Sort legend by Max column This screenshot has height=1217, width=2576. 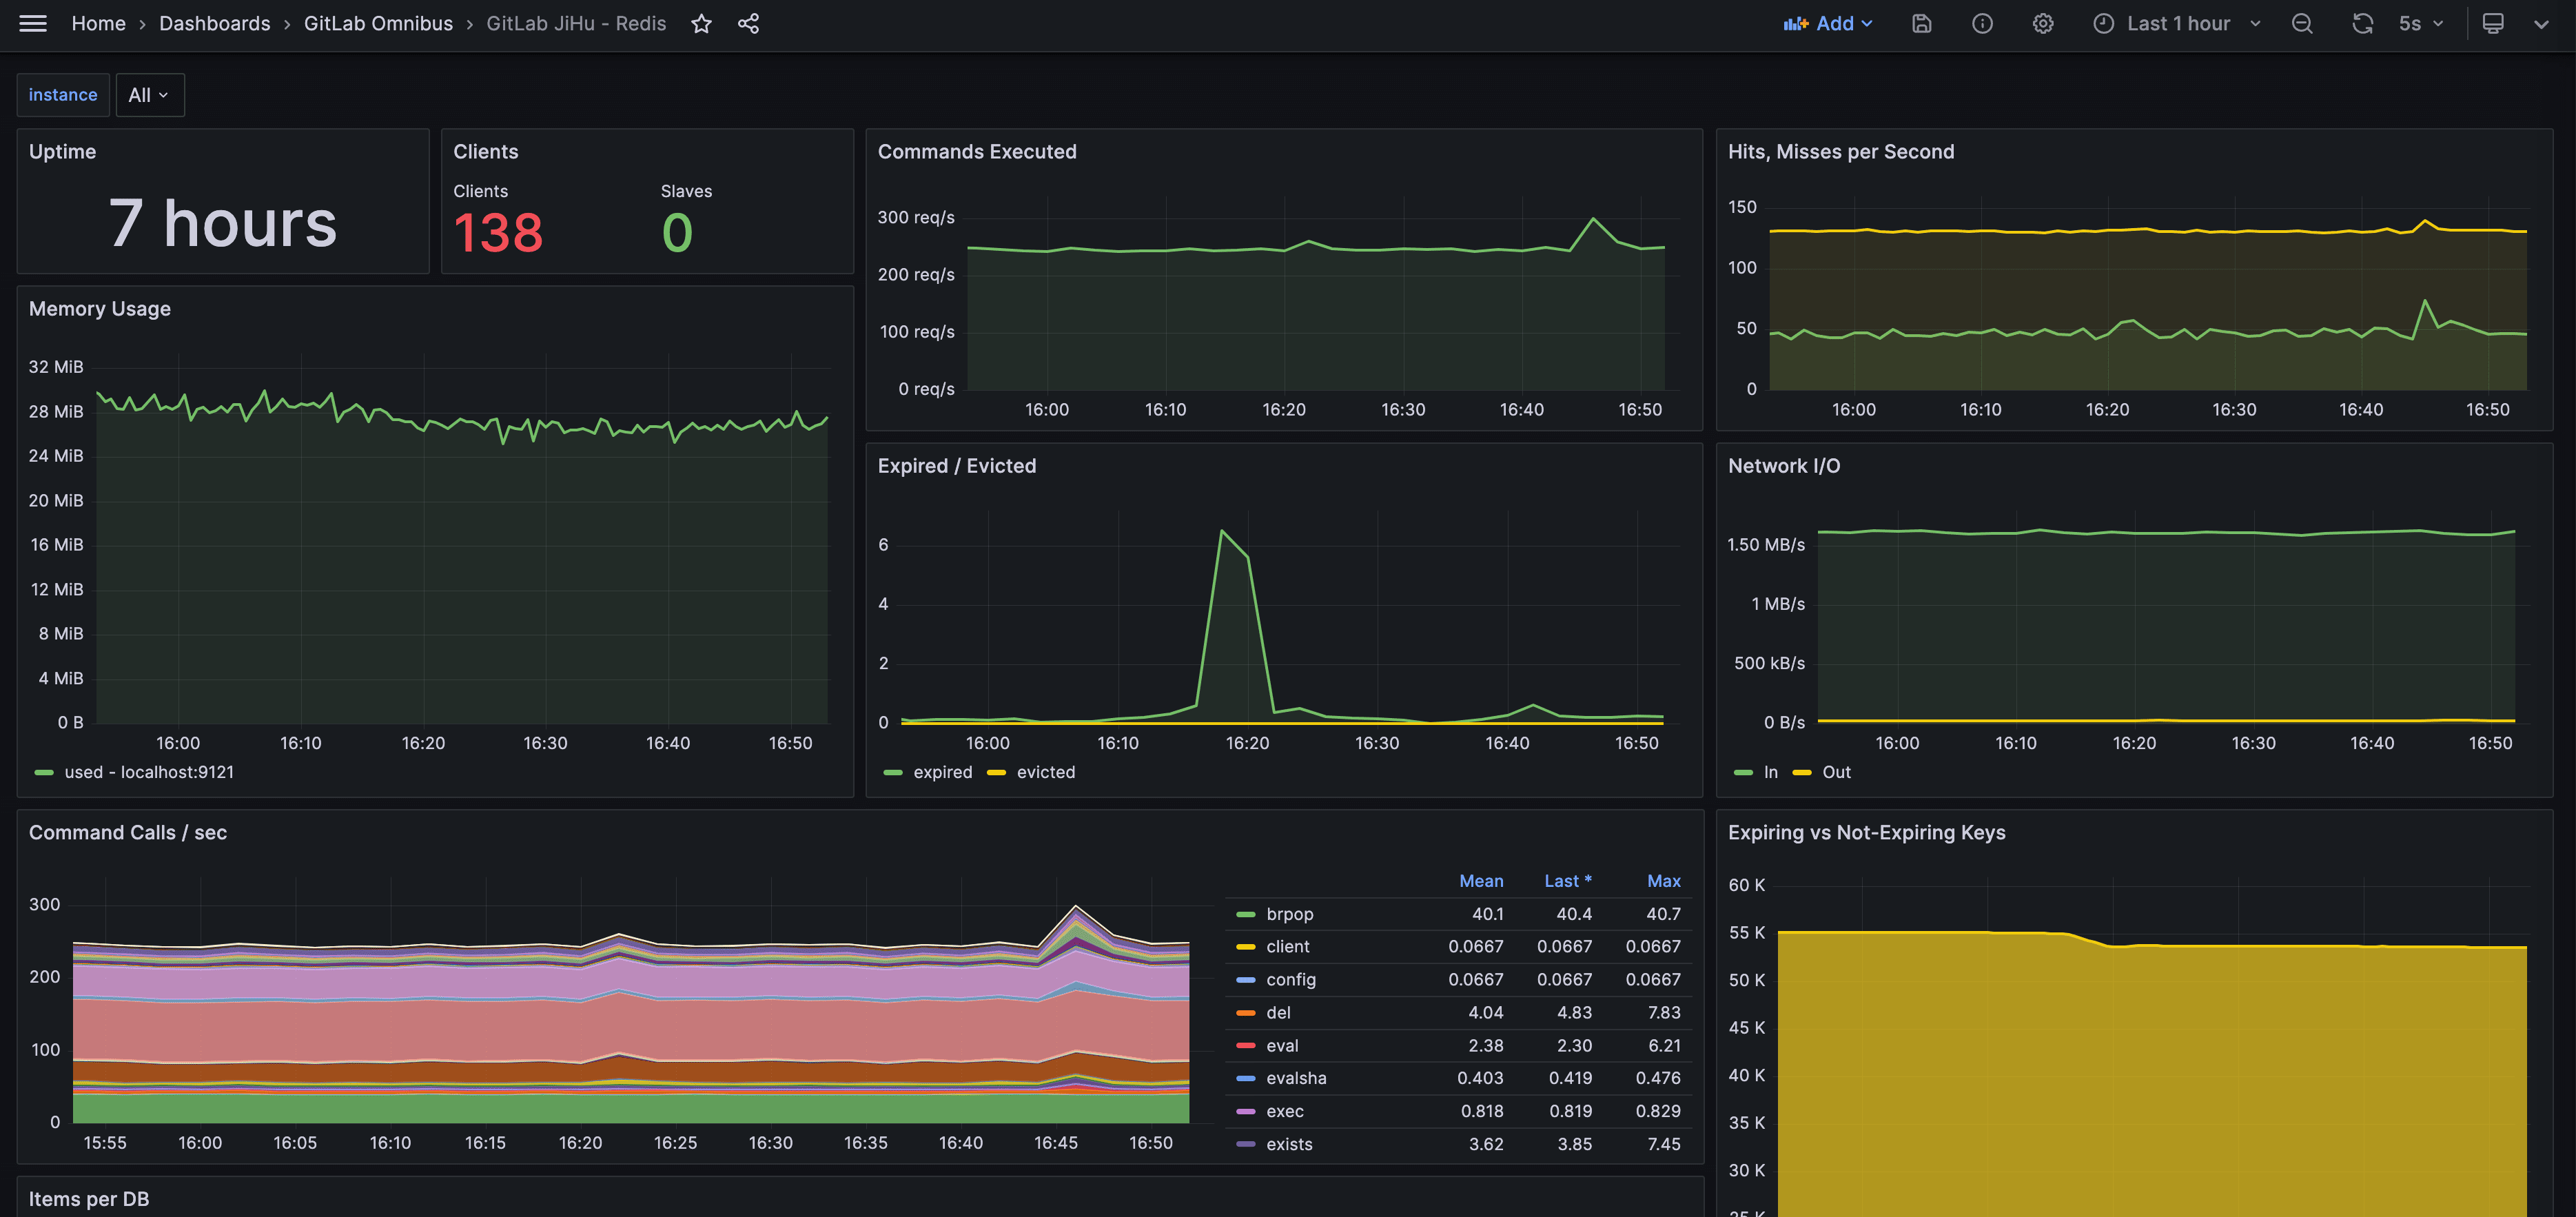(x=1663, y=881)
